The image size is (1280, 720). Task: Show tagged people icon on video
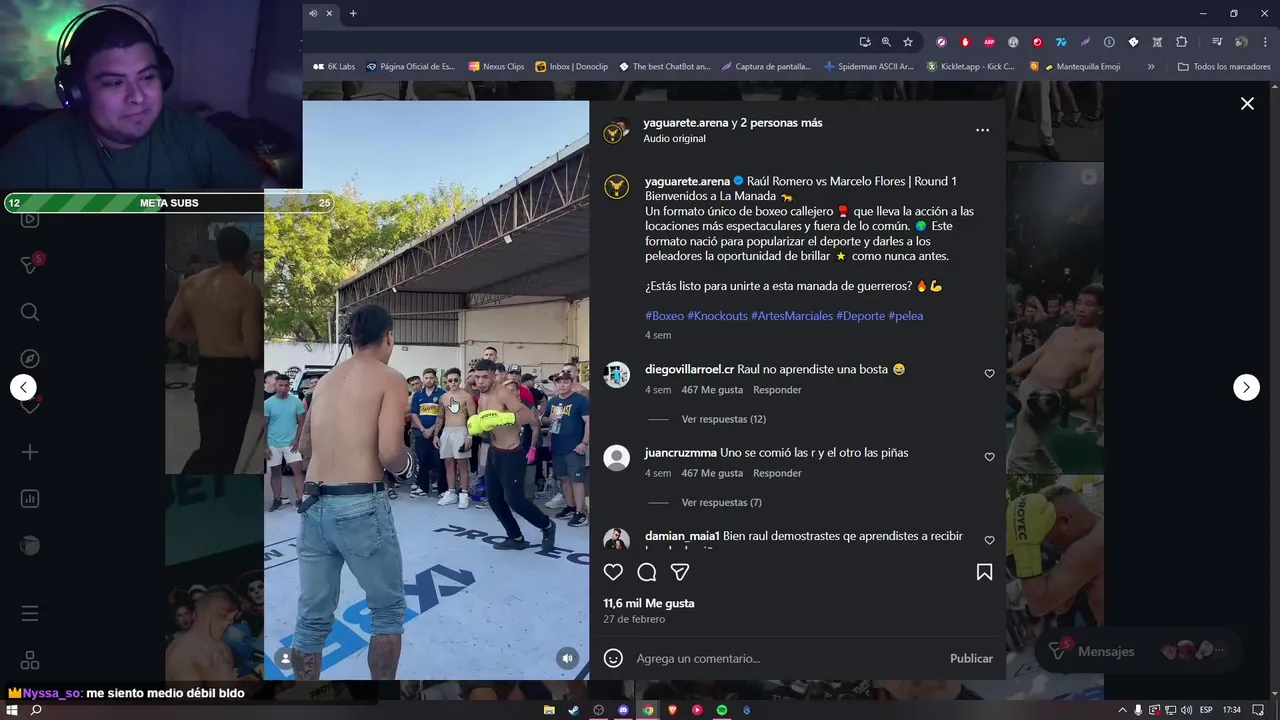click(286, 658)
